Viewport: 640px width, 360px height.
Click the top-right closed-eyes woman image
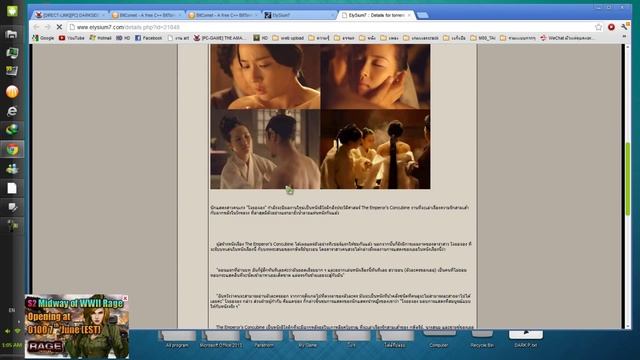point(375,76)
